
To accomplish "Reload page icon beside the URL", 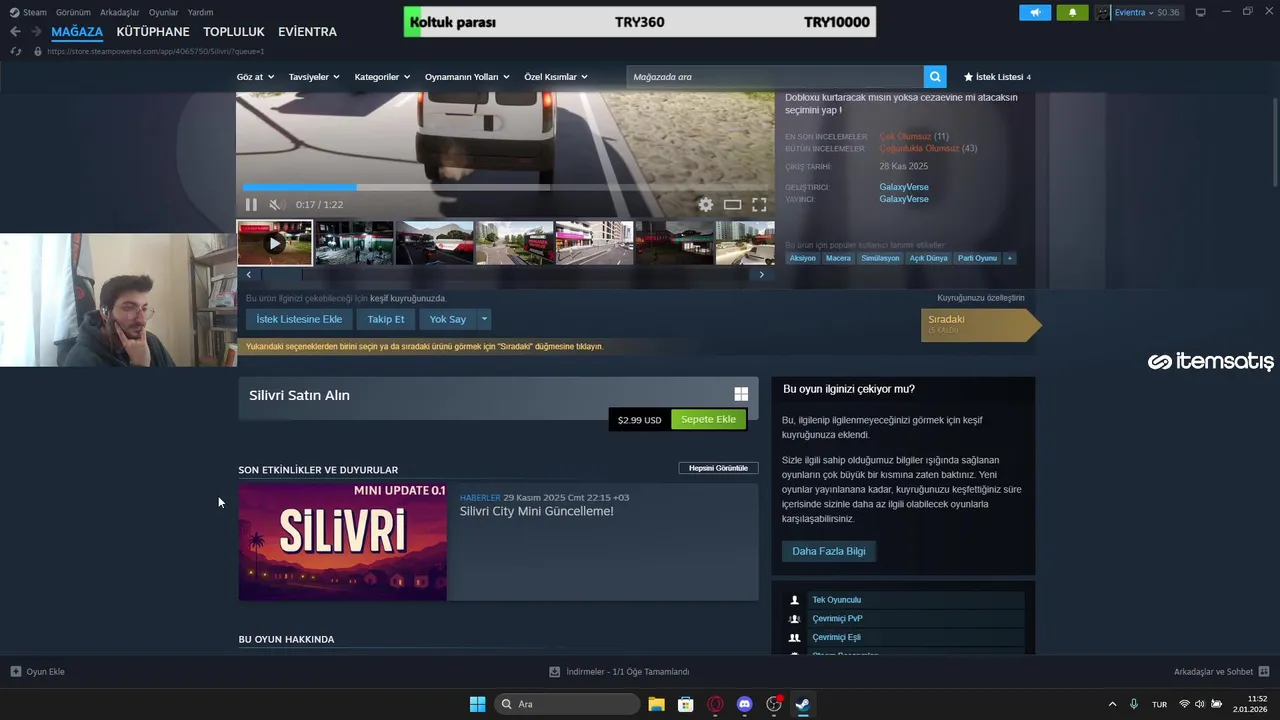I will click(x=15, y=51).
